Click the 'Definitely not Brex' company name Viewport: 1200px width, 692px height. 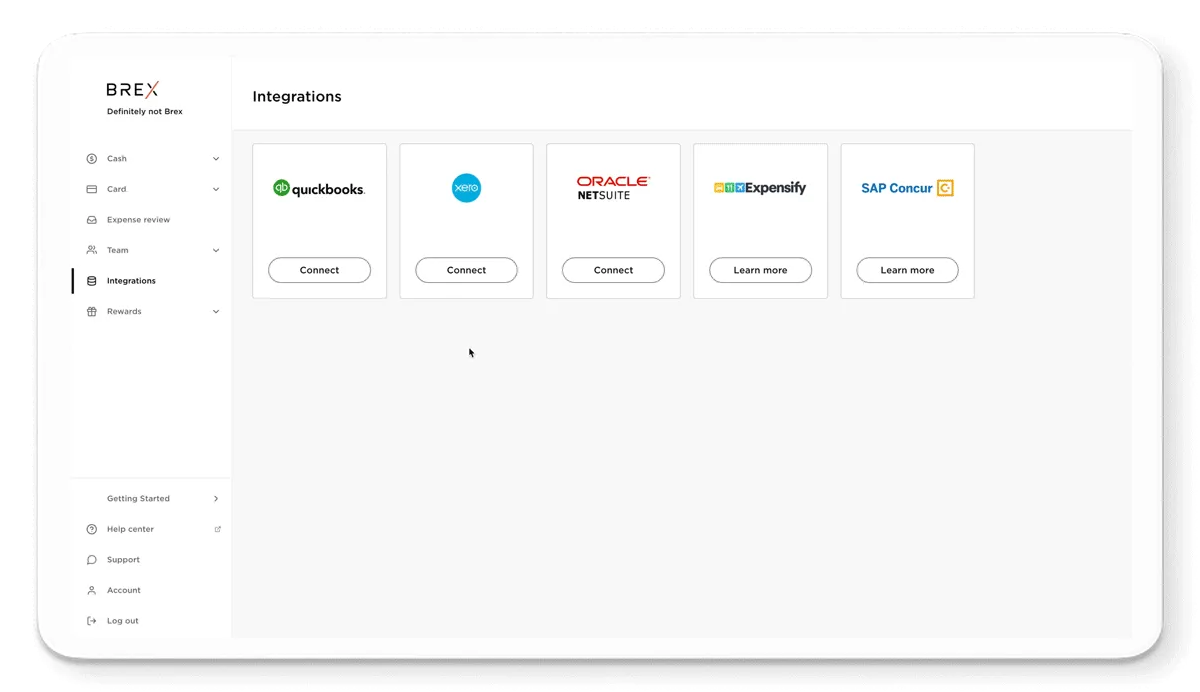(145, 112)
